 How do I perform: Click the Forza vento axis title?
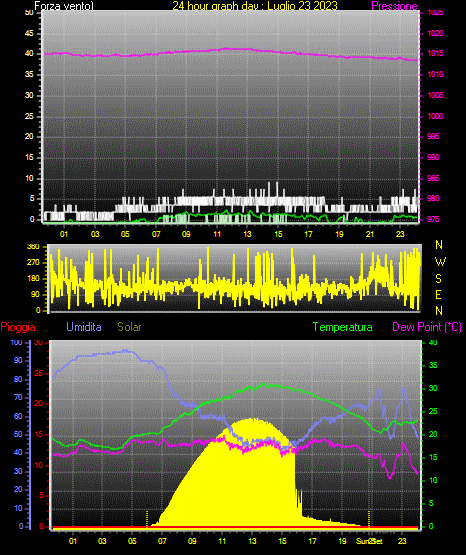[x=64, y=6]
